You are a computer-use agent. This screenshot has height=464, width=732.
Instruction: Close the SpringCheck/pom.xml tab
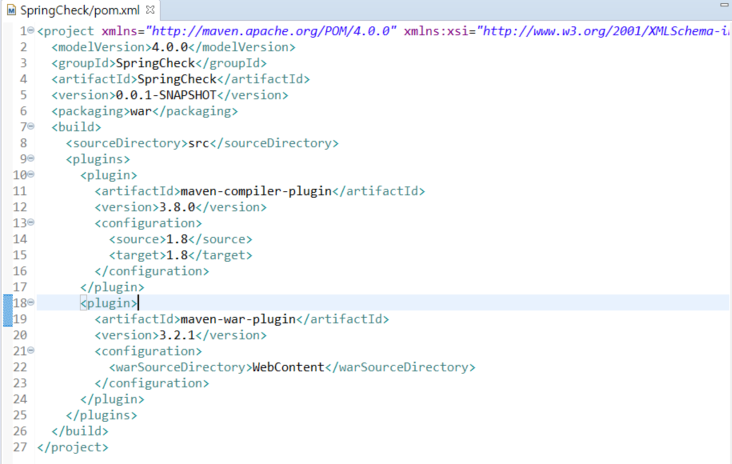[150, 9]
